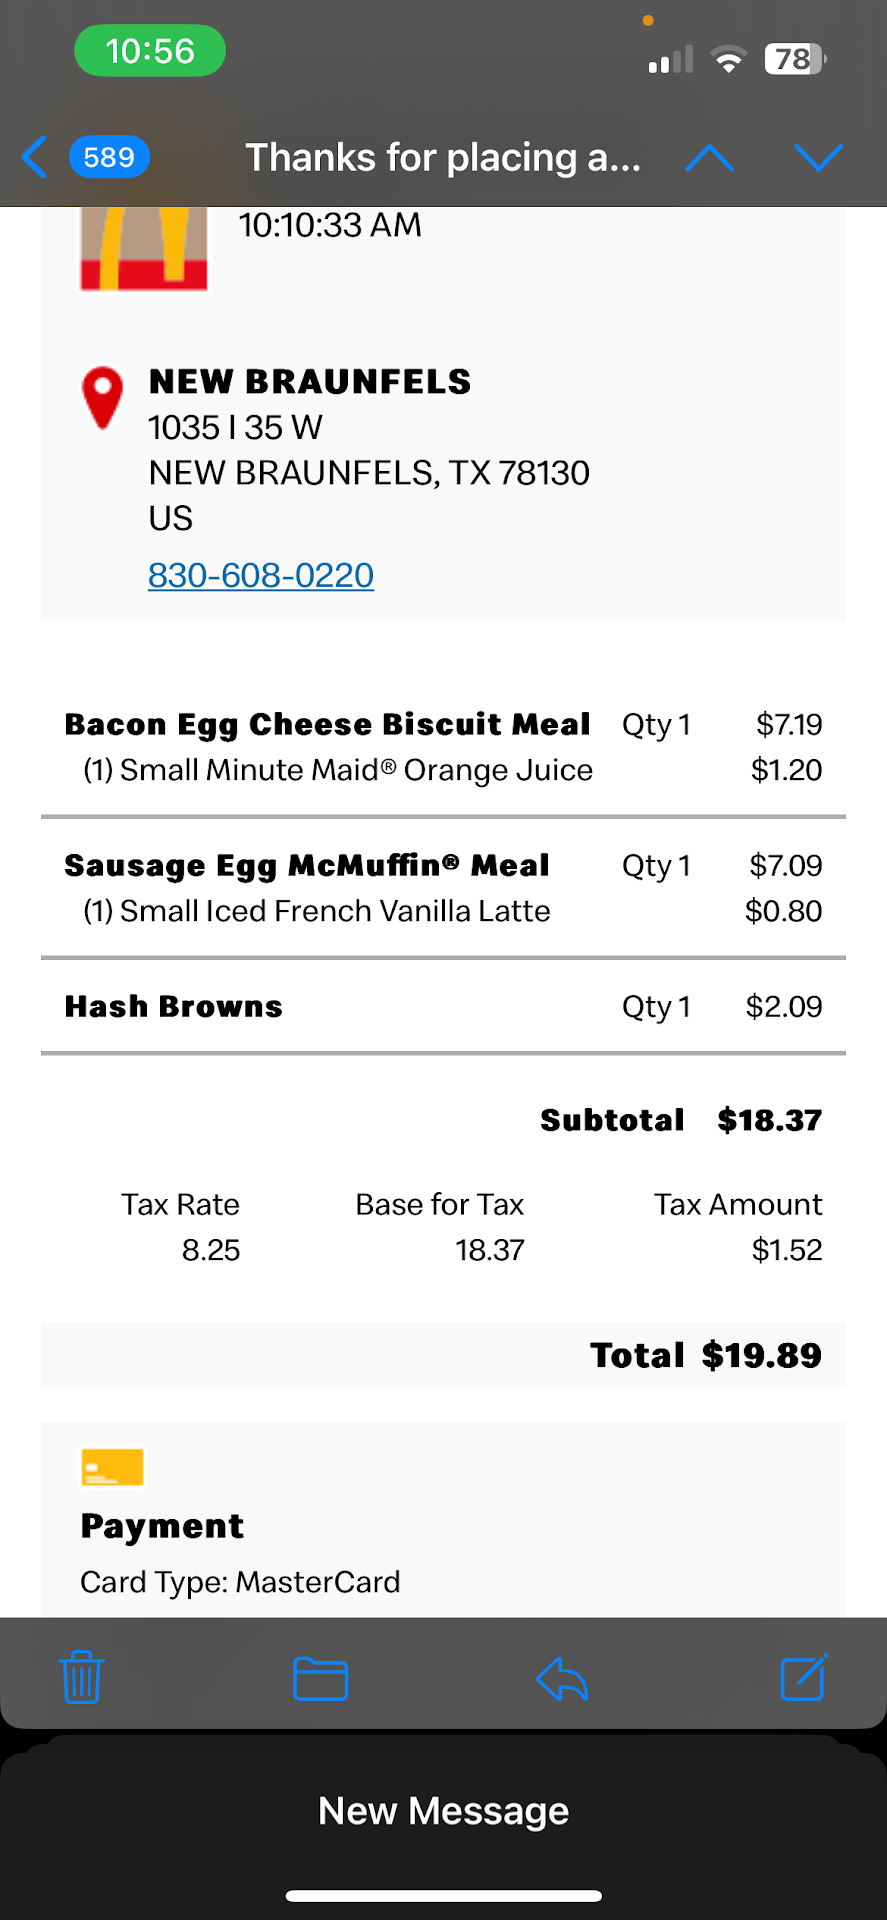This screenshot has height=1920, width=887.
Task: Call restaurant phone number 830-608-0220
Action: coord(261,575)
